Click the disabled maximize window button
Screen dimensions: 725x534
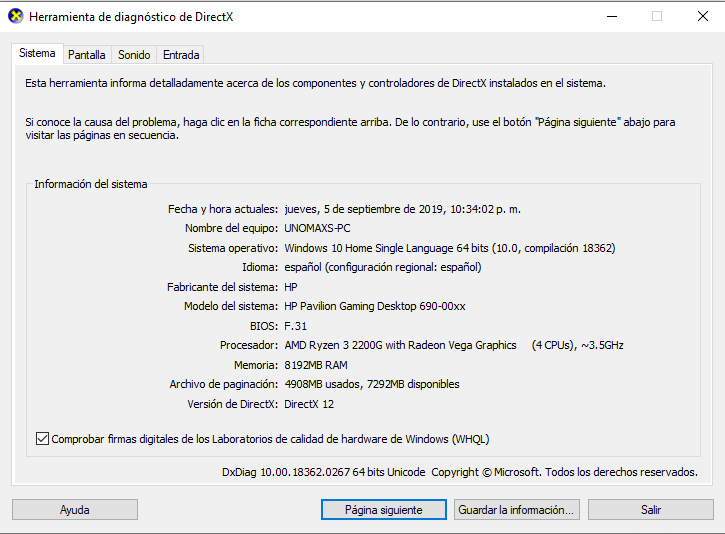point(657,17)
